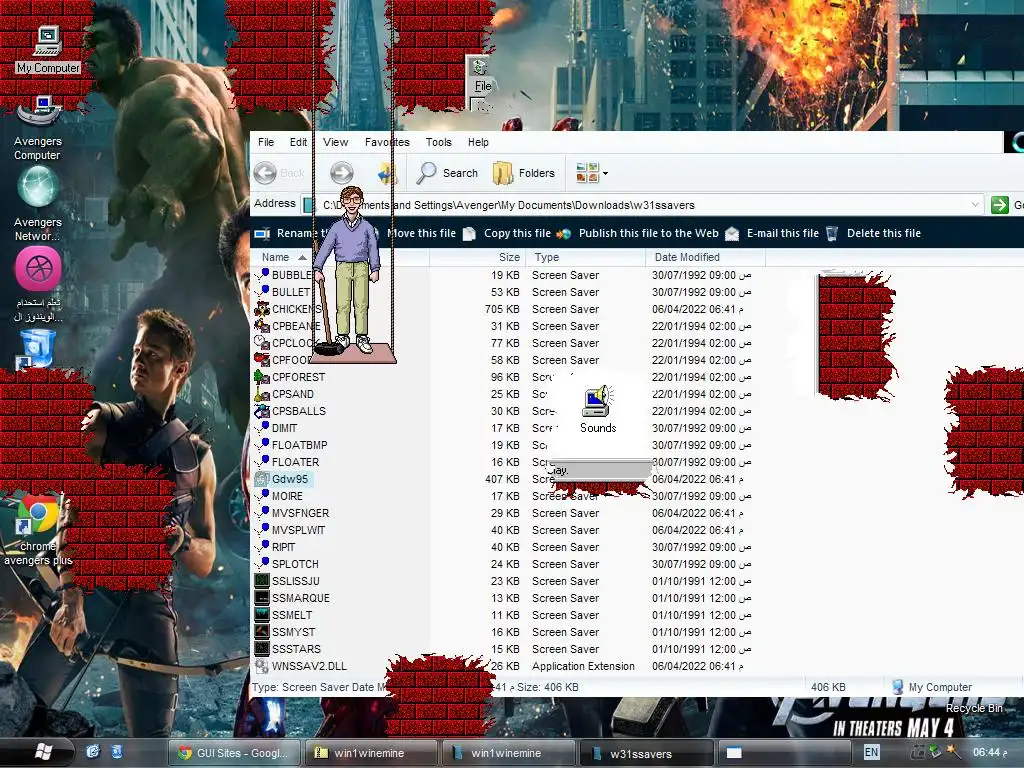This screenshot has width=1024, height=768.
Task: Click the Windows Start button
Action: 42,752
